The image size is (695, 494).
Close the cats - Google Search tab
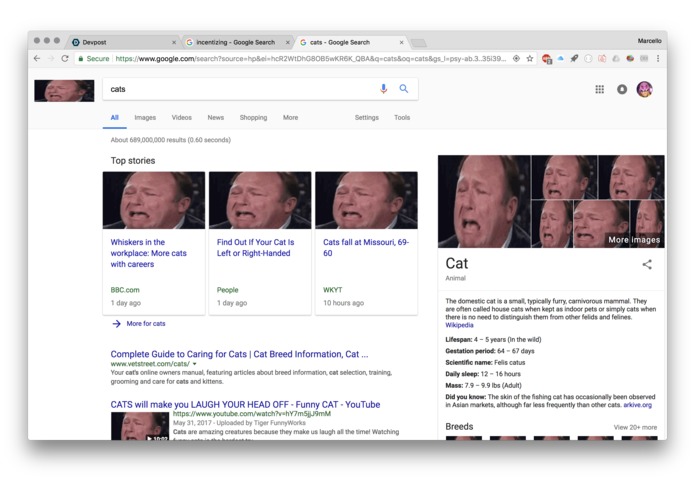point(402,43)
